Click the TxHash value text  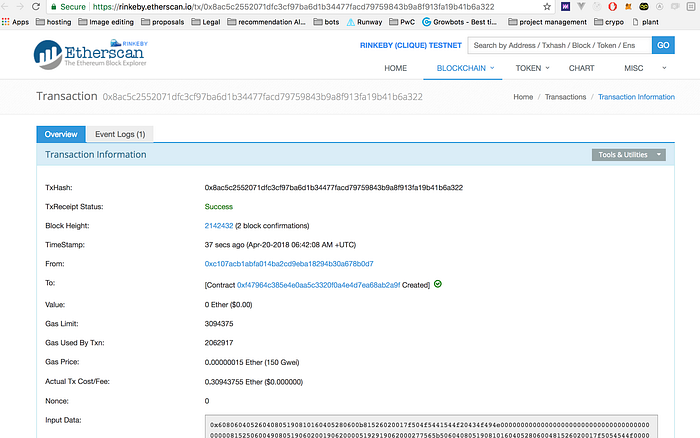click(x=333, y=188)
